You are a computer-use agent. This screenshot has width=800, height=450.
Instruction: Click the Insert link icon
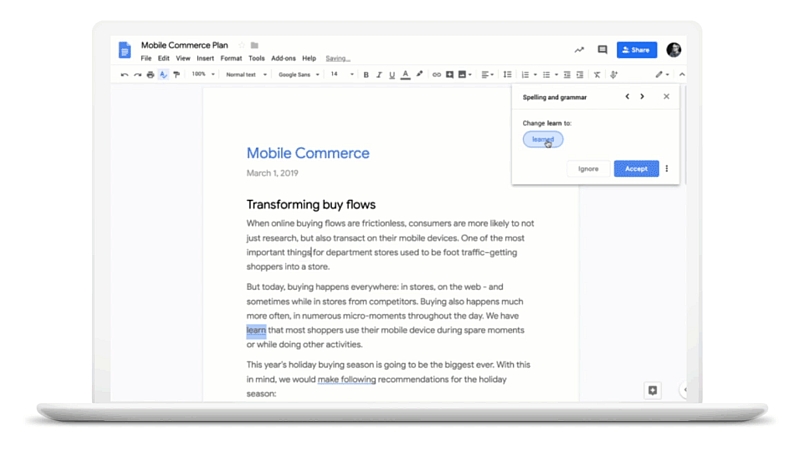[x=436, y=74]
